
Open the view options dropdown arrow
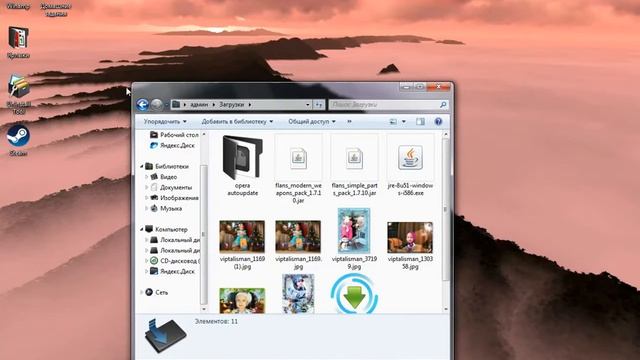[x=404, y=121]
